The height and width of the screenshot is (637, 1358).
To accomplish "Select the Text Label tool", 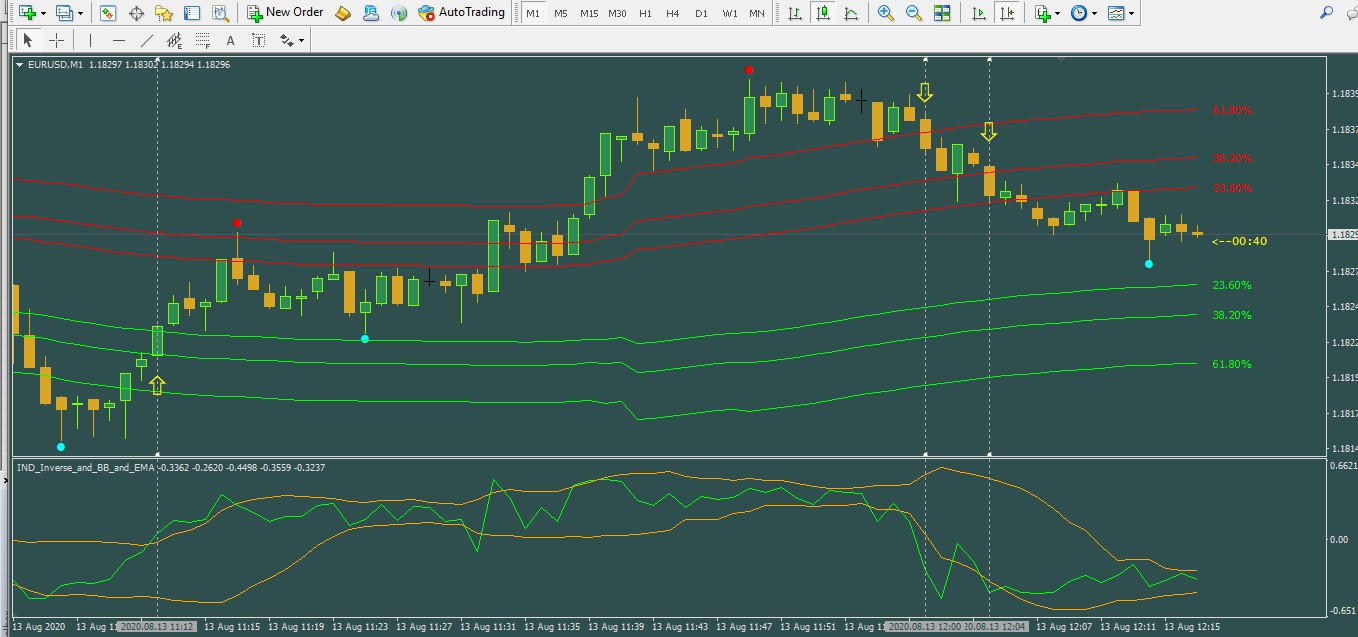I will click(258, 40).
